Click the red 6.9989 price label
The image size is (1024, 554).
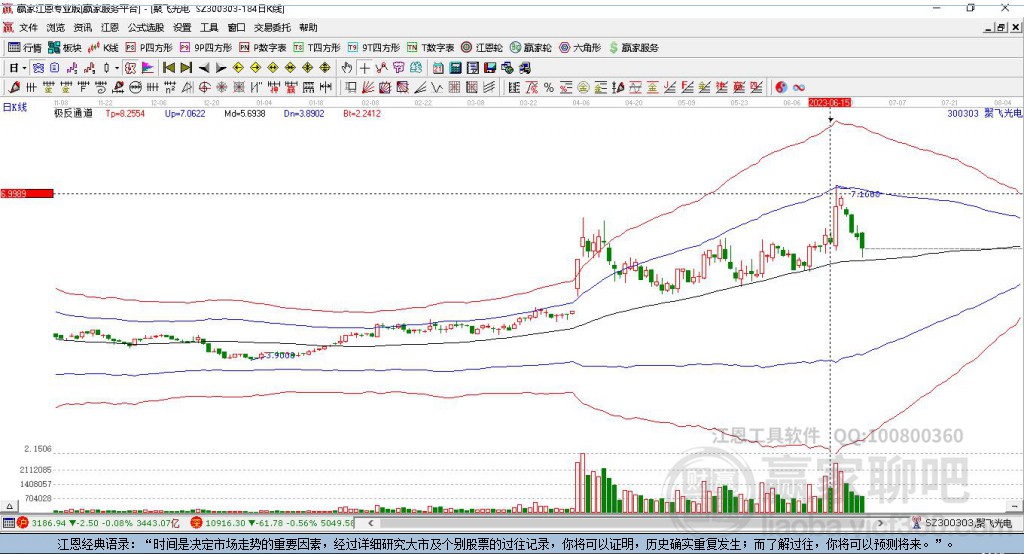pyautogui.click(x=27, y=193)
